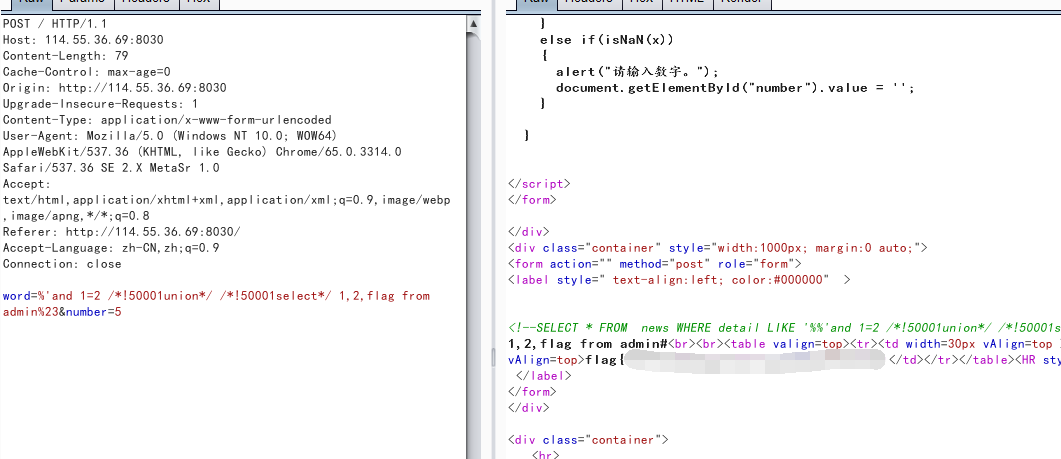
Task: Click the form action="" method="post" line
Action: [x=655, y=264]
